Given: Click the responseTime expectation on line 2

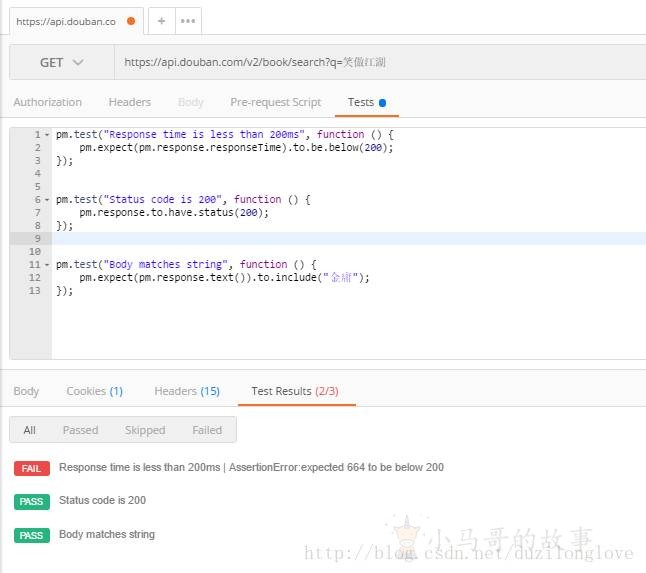Looking at the screenshot, I should point(236,147).
